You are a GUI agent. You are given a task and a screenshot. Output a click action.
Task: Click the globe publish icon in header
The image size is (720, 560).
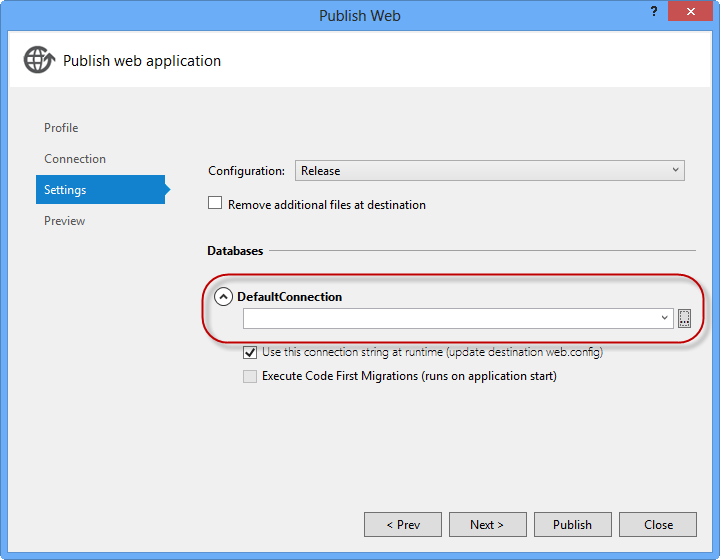click(39, 60)
